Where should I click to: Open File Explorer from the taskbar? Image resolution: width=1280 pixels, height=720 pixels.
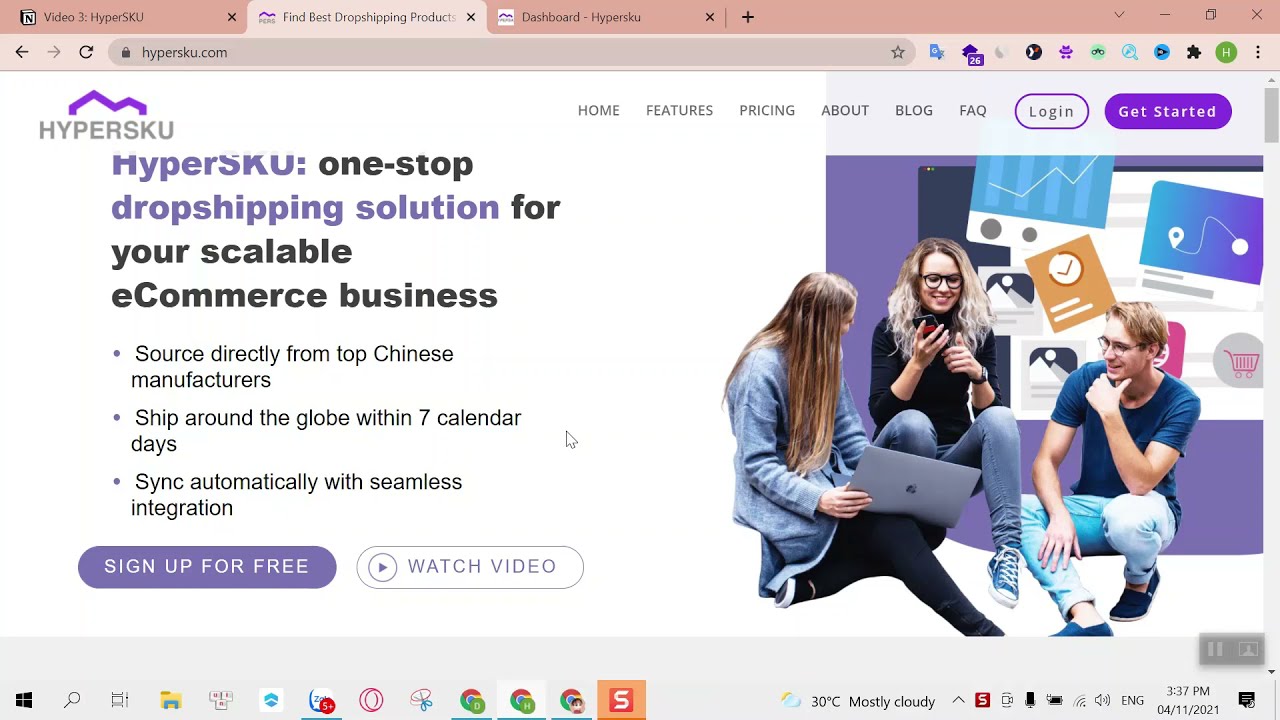pyautogui.click(x=171, y=700)
